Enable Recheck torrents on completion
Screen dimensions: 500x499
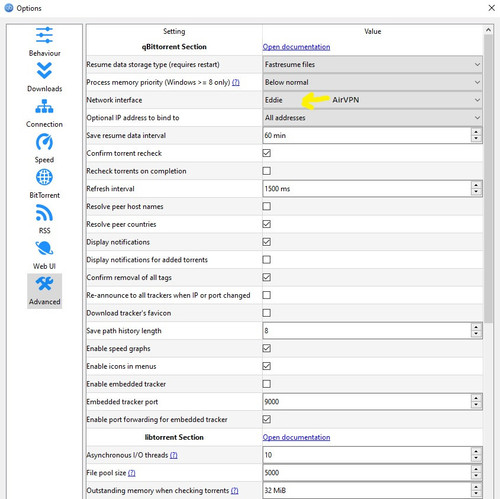267,171
